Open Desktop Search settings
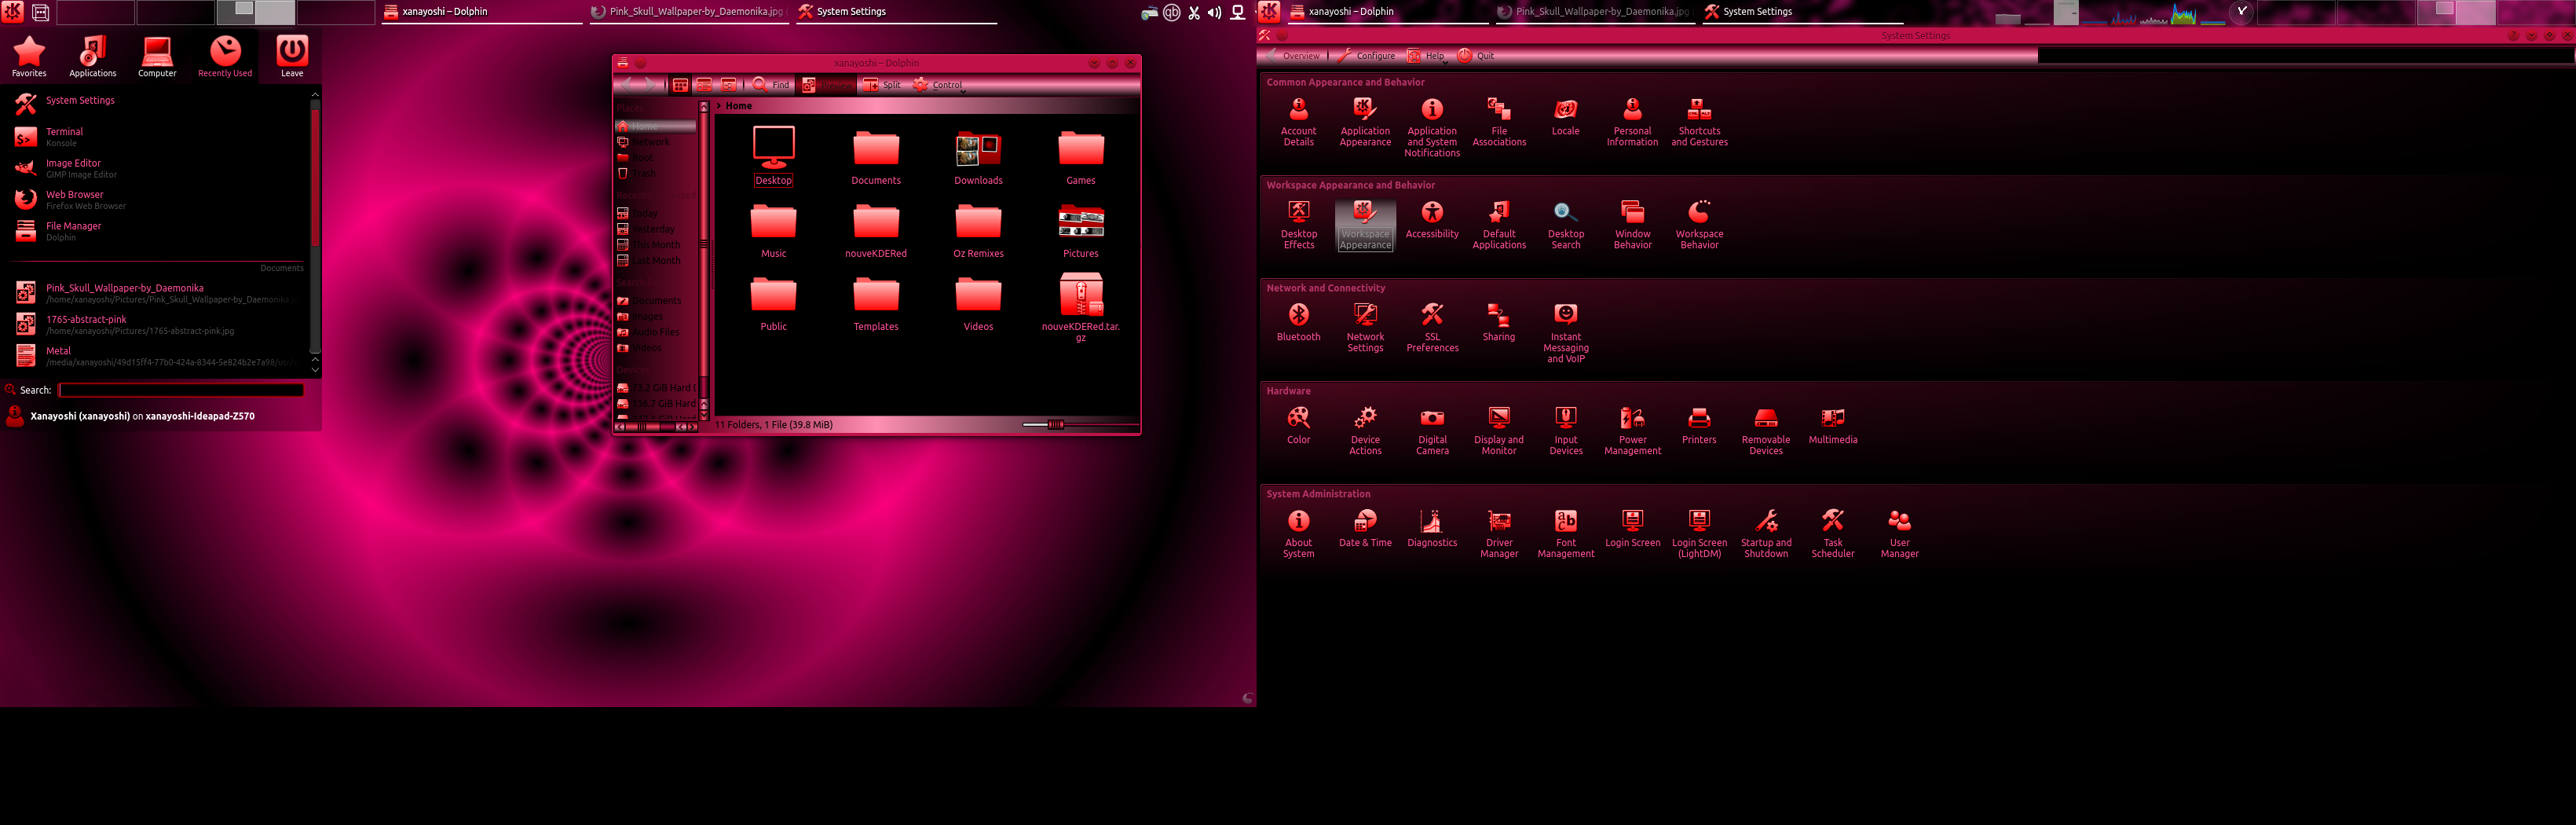Screen dimensions: 2576x825 (x=1565, y=225)
